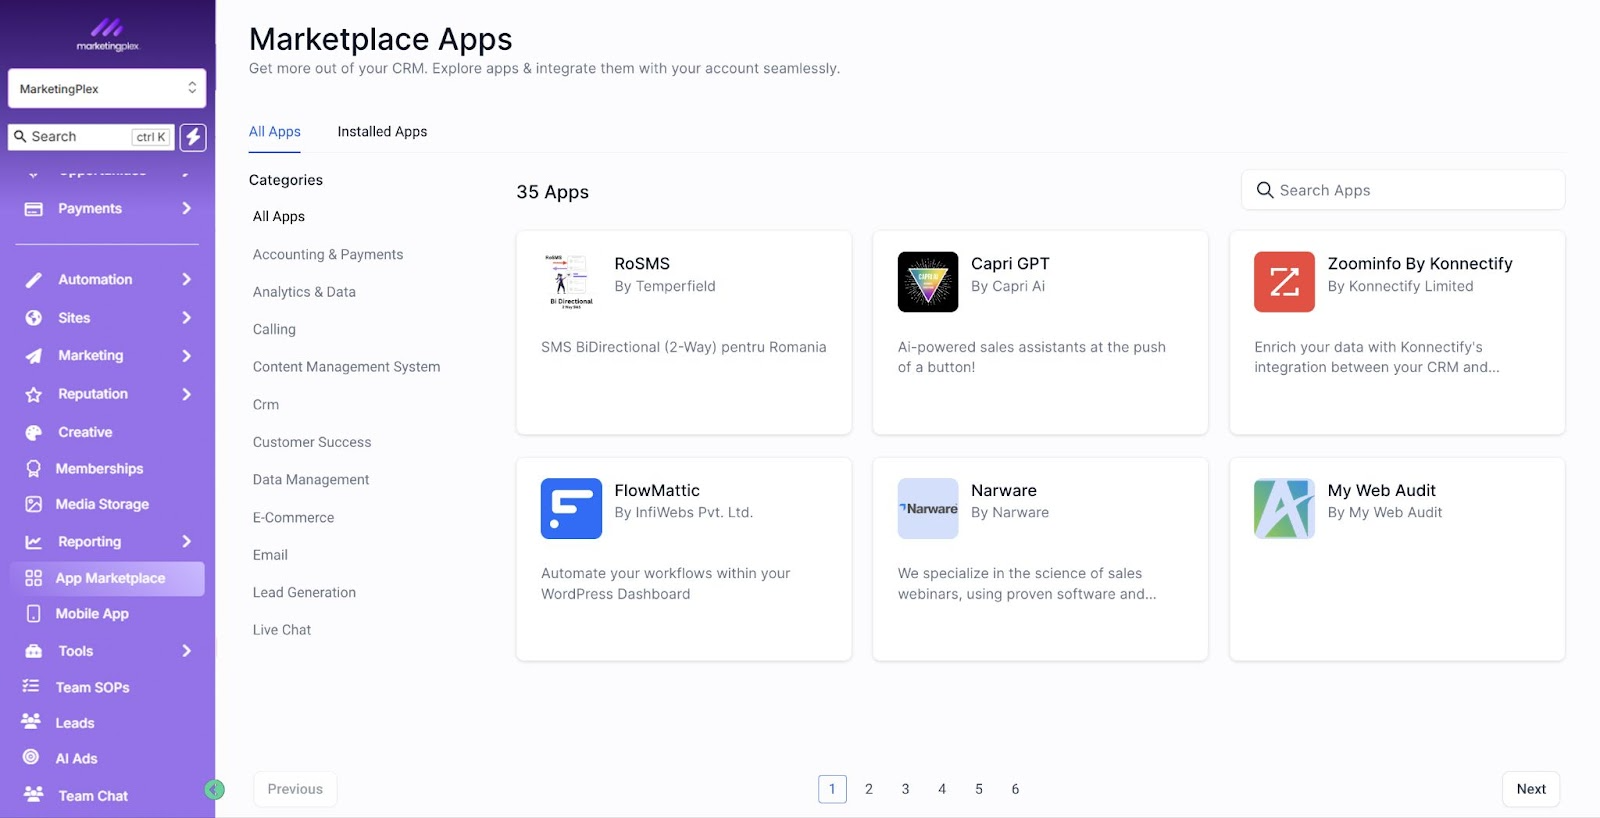Image resolution: width=1600 pixels, height=818 pixels.
Task: Select the All Apps category
Action: pos(279,217)
